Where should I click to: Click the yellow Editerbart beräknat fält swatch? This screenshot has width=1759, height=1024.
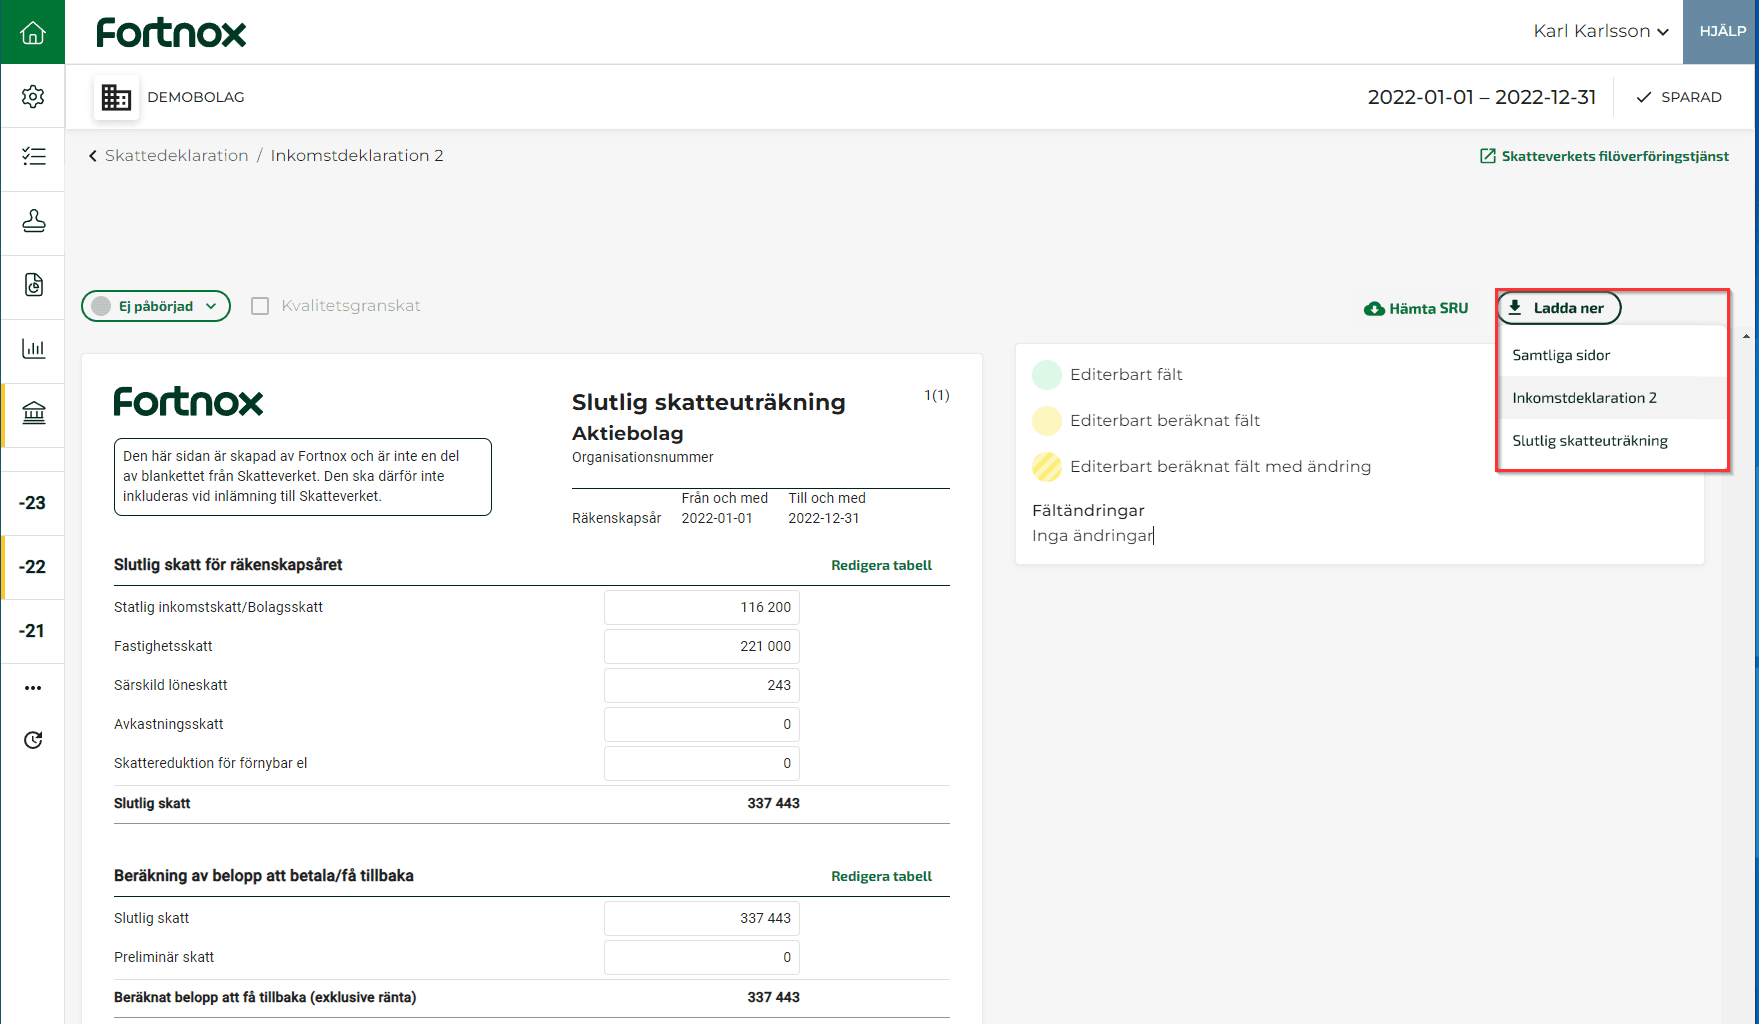tap(1047, 421)
